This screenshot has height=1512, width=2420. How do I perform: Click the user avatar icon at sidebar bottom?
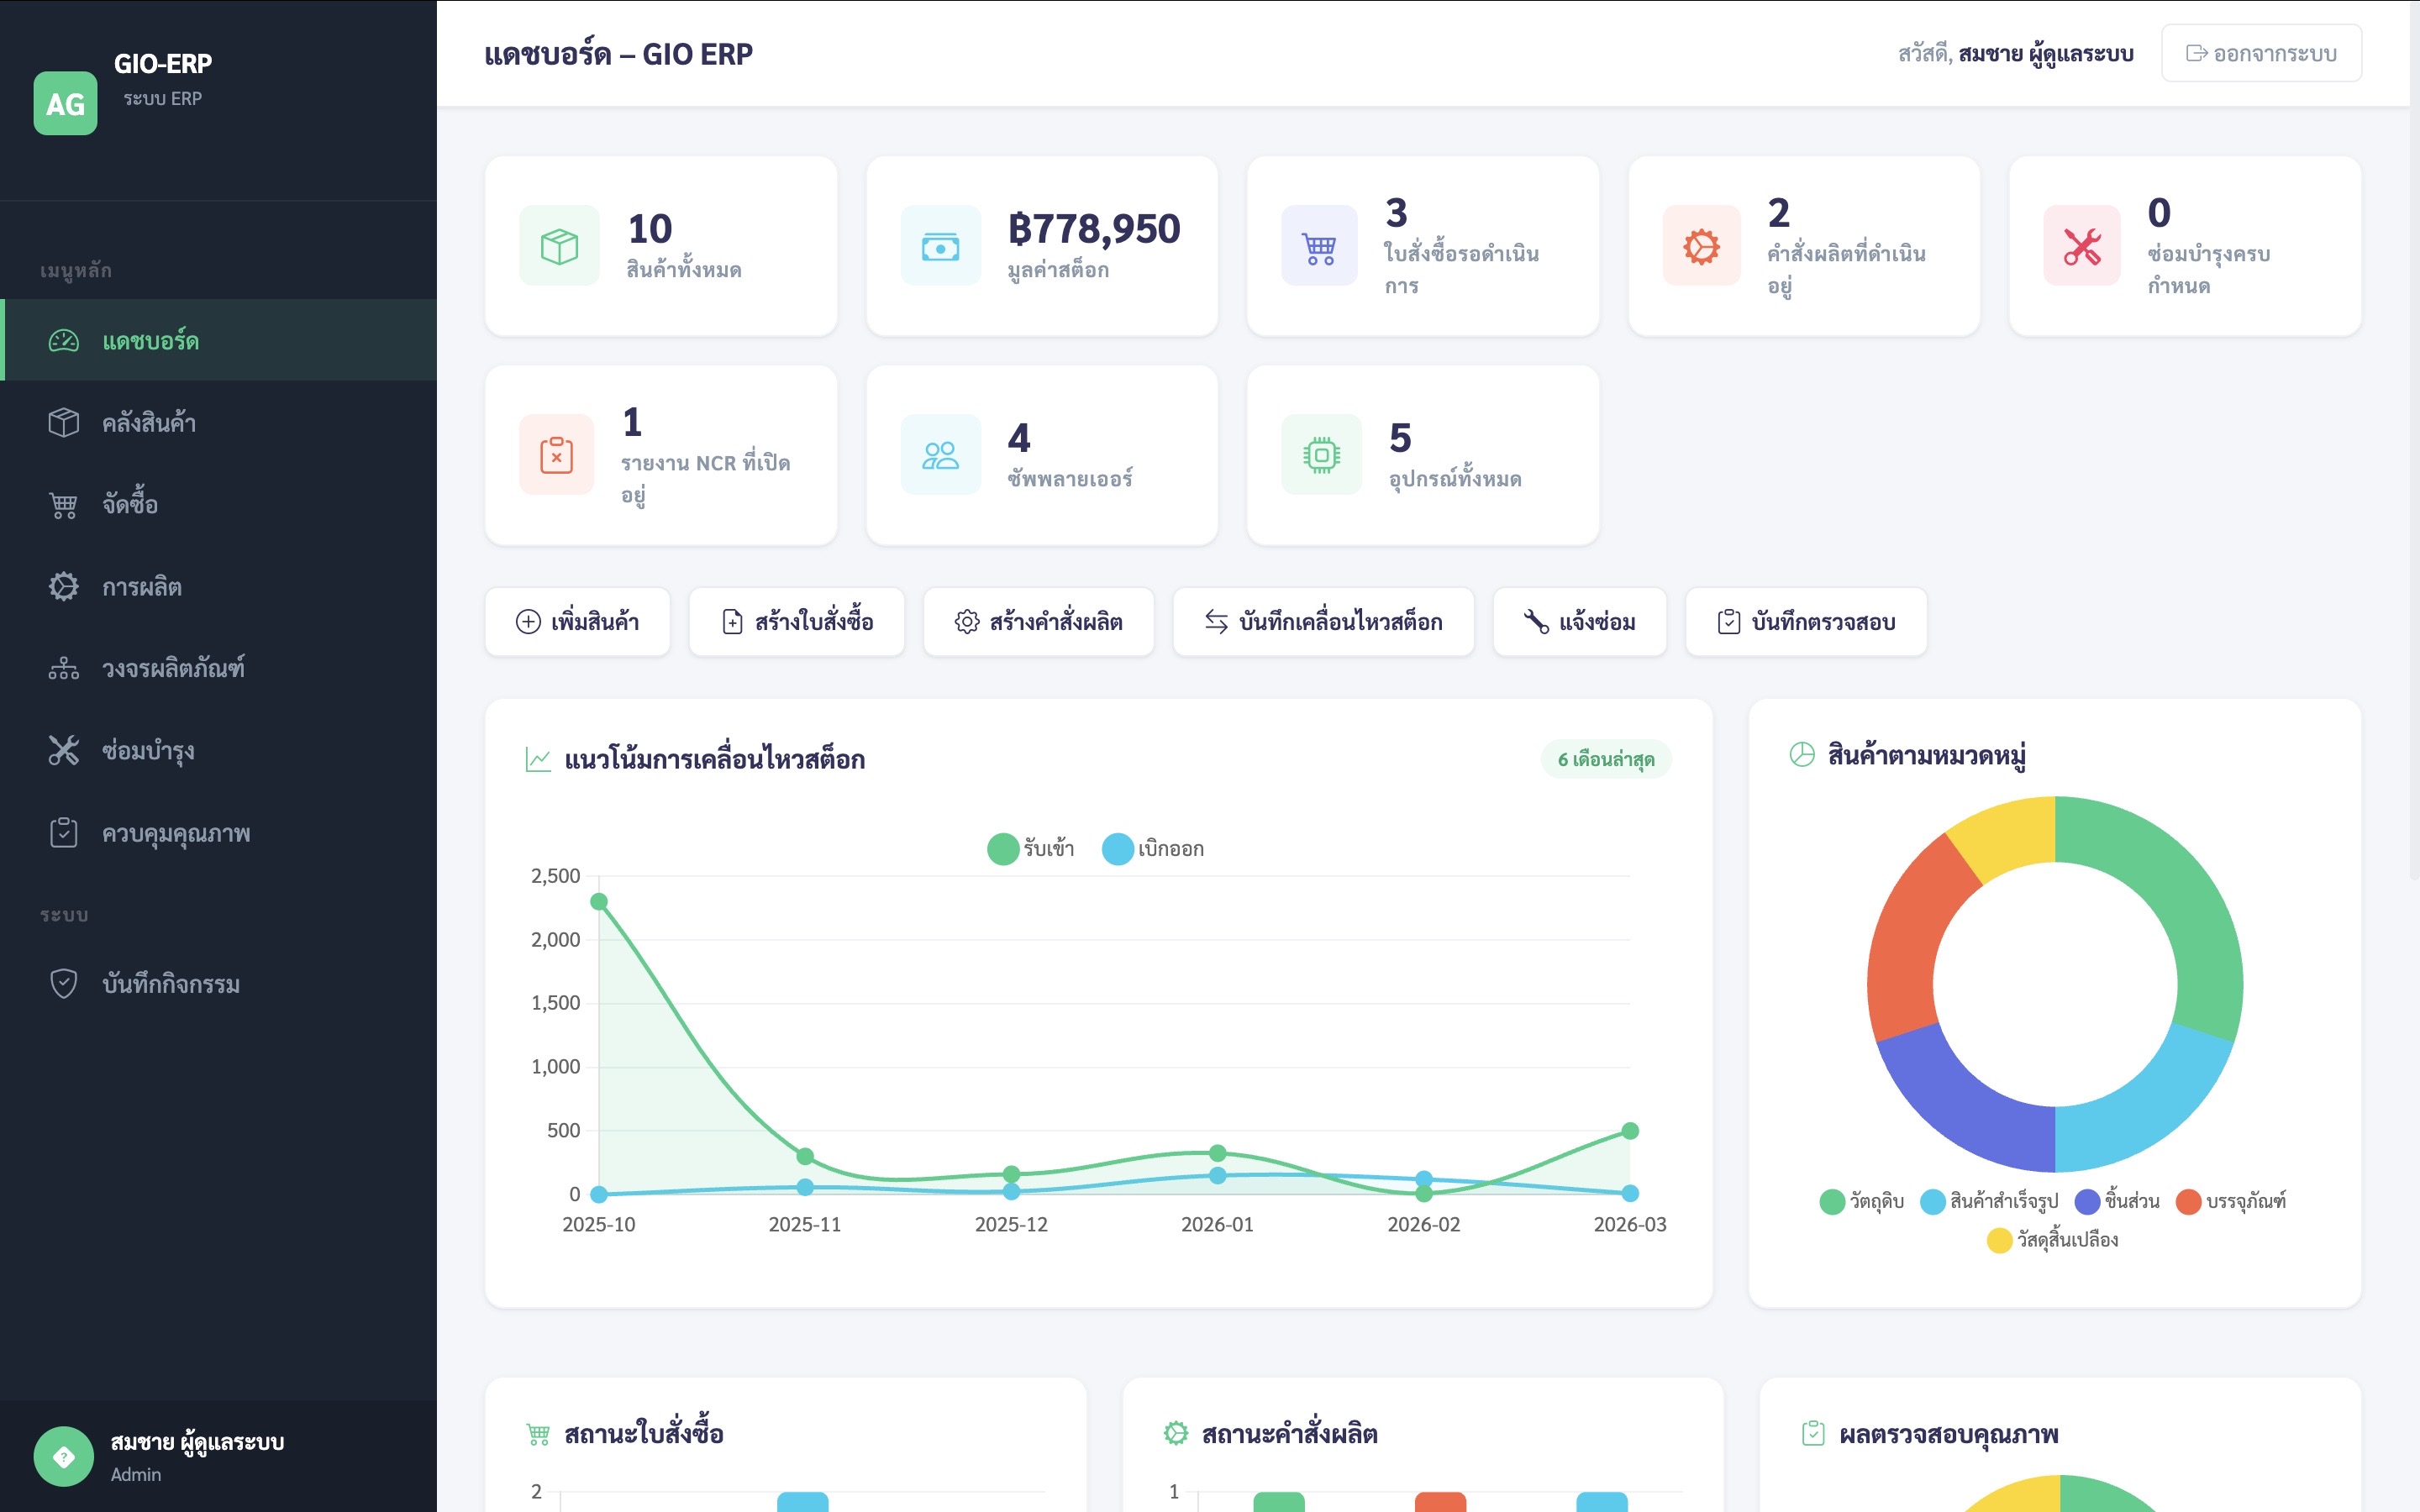point(63,1456)
